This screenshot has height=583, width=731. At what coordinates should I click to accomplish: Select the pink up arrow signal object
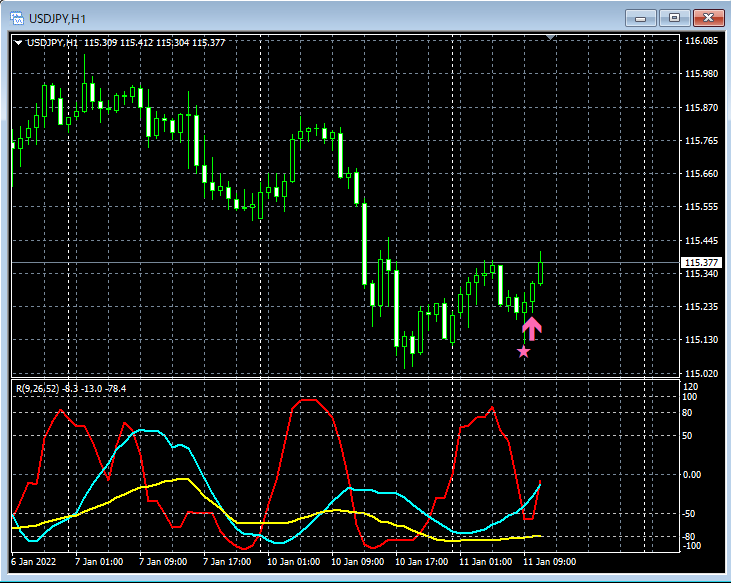click(x=531, y=329)
